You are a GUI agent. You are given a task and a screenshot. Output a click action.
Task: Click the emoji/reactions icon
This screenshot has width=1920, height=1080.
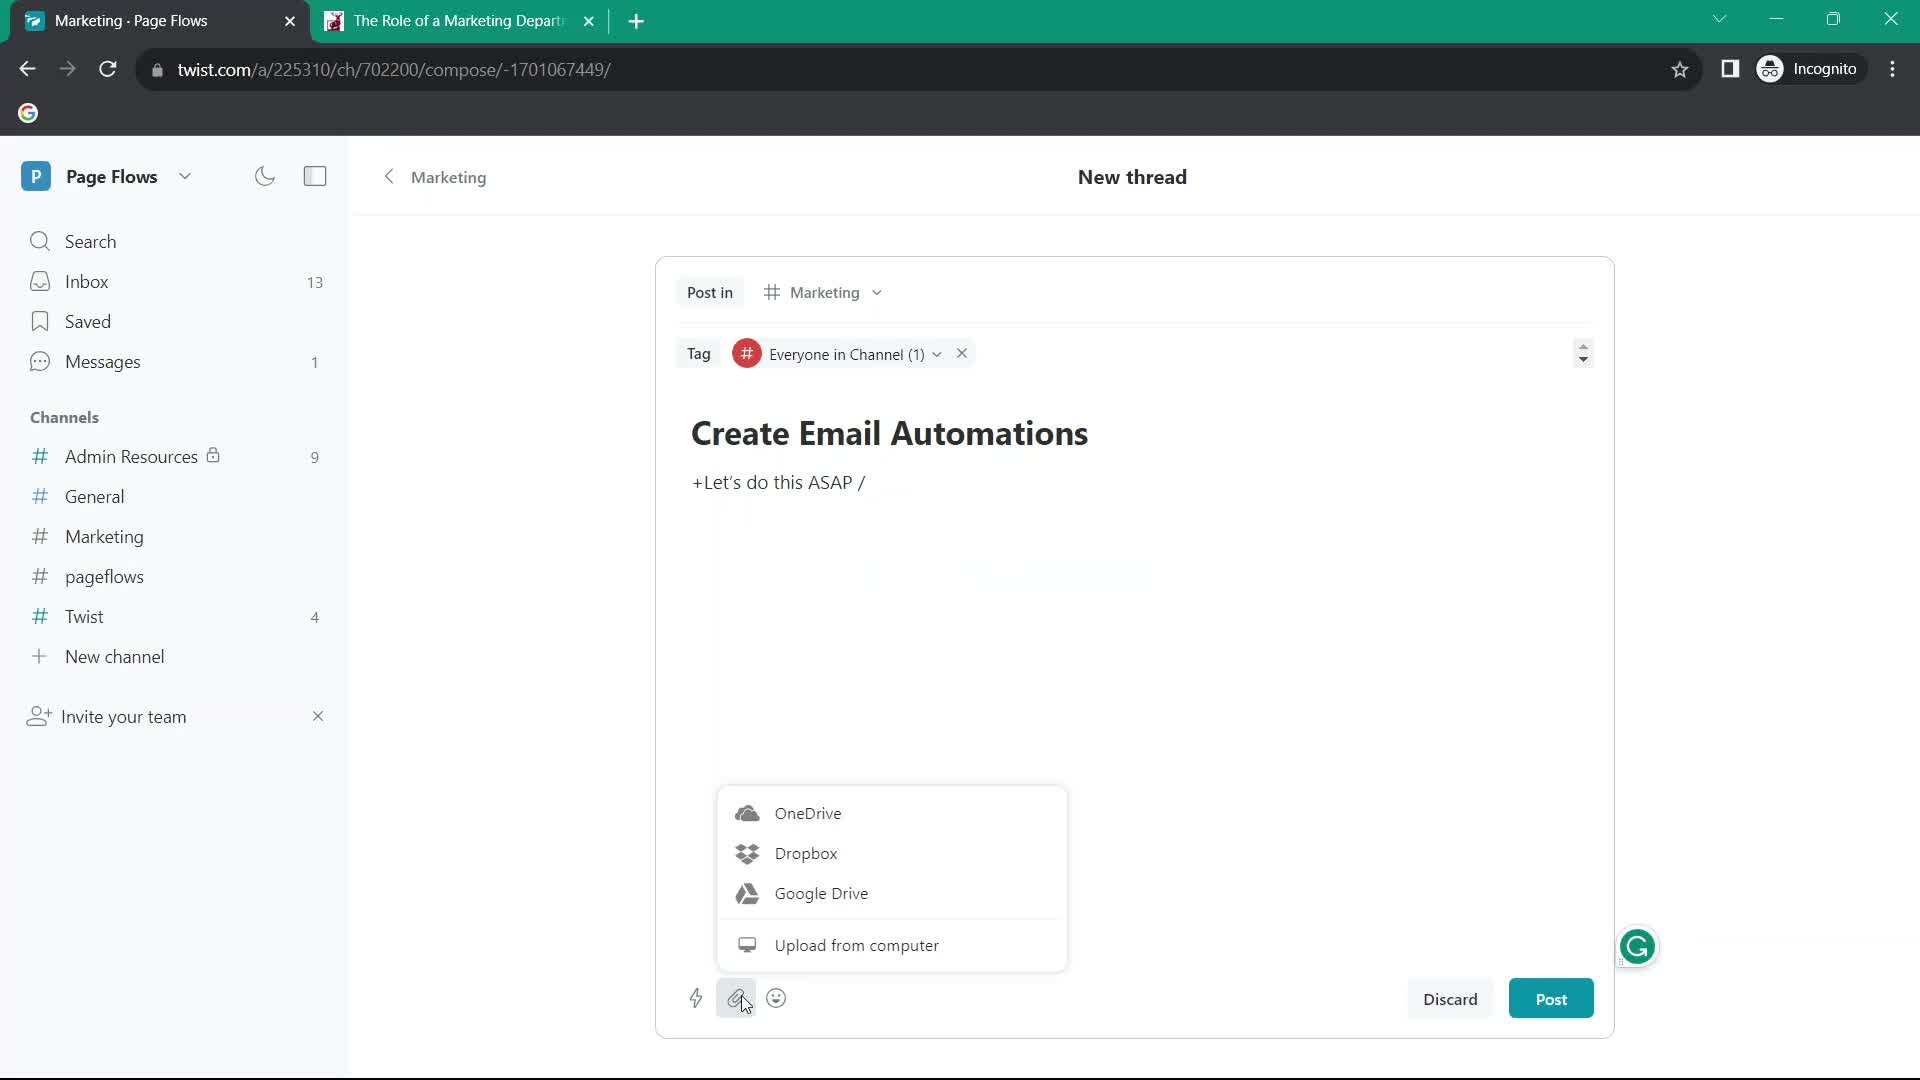pos(777,1000)
